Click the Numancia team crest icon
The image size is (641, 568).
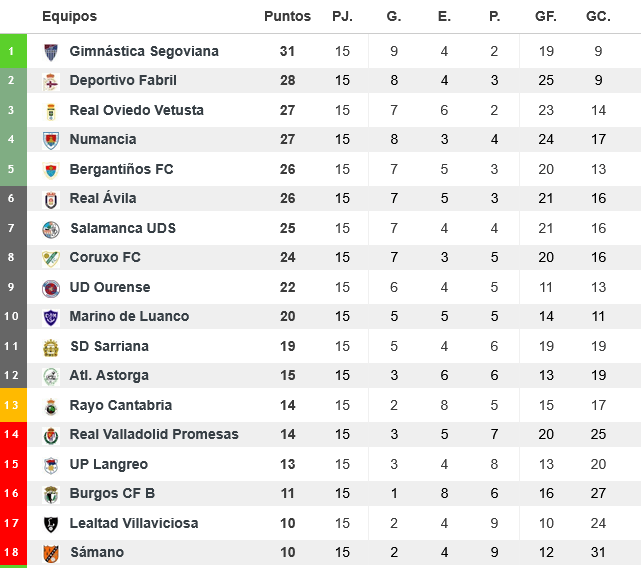pyautogui.click(x=51, y=140)
